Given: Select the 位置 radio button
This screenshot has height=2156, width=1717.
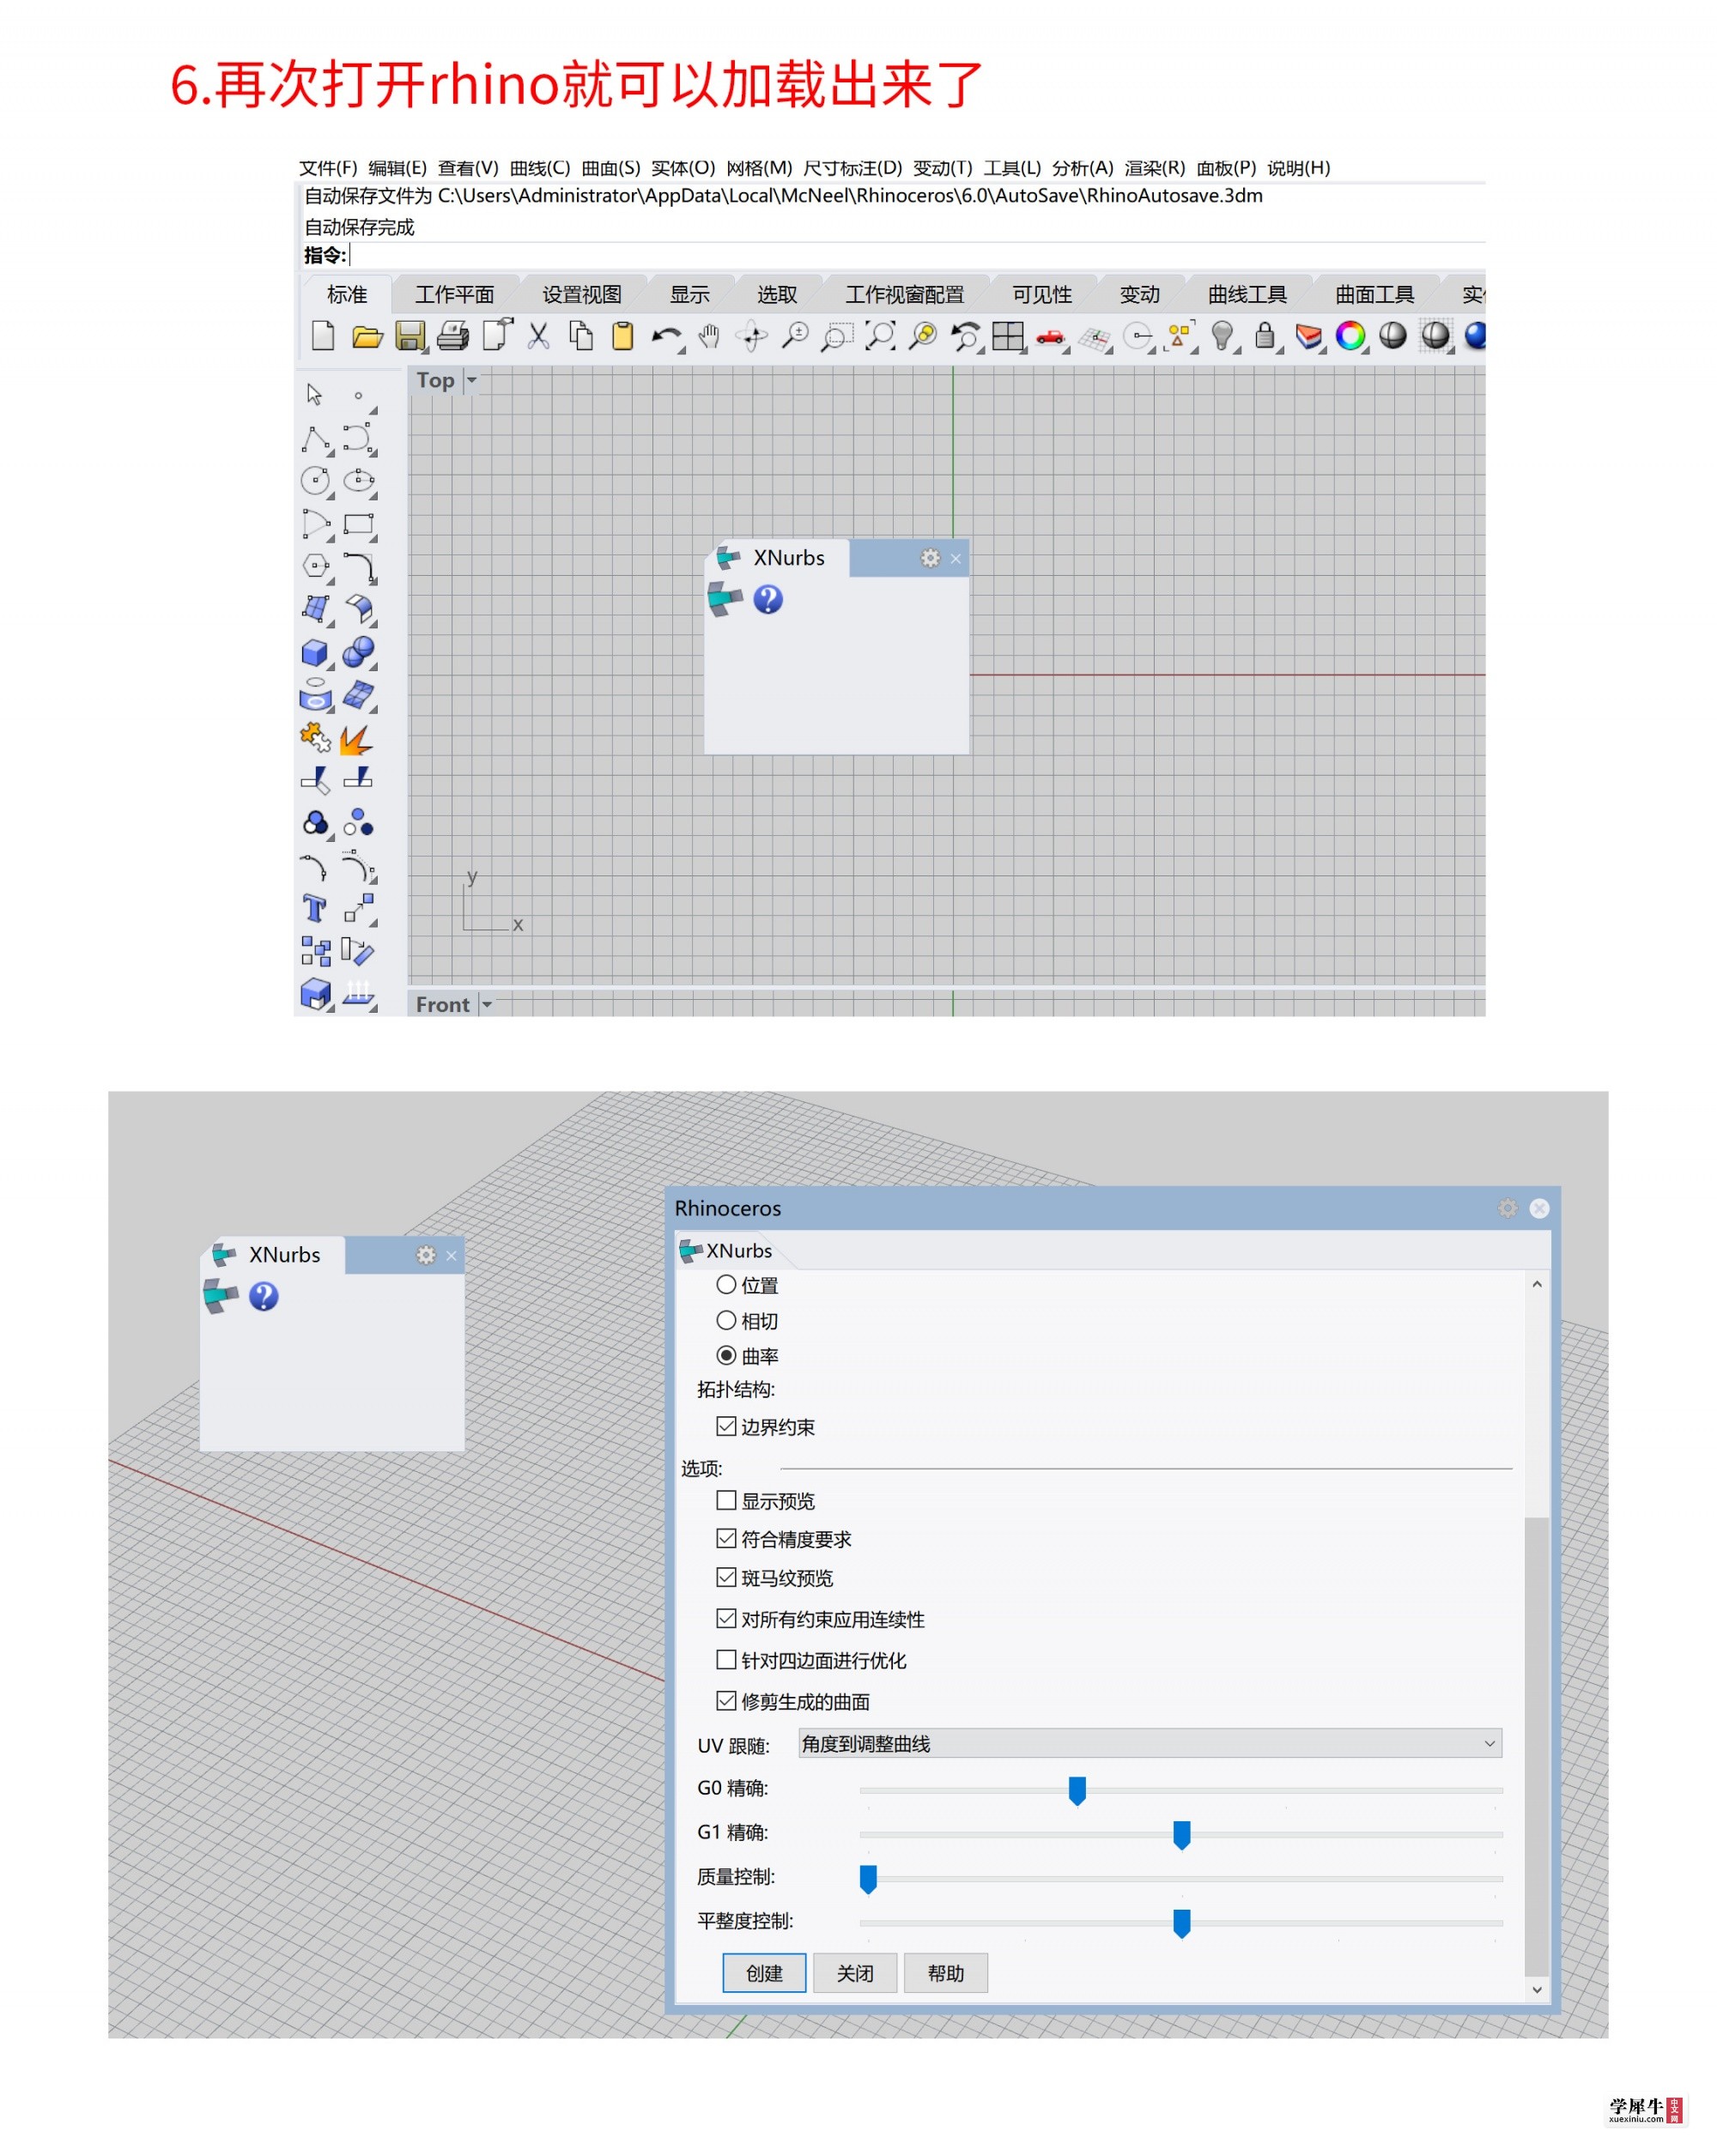Looking at the screenshot, I should coord(726,1285).
